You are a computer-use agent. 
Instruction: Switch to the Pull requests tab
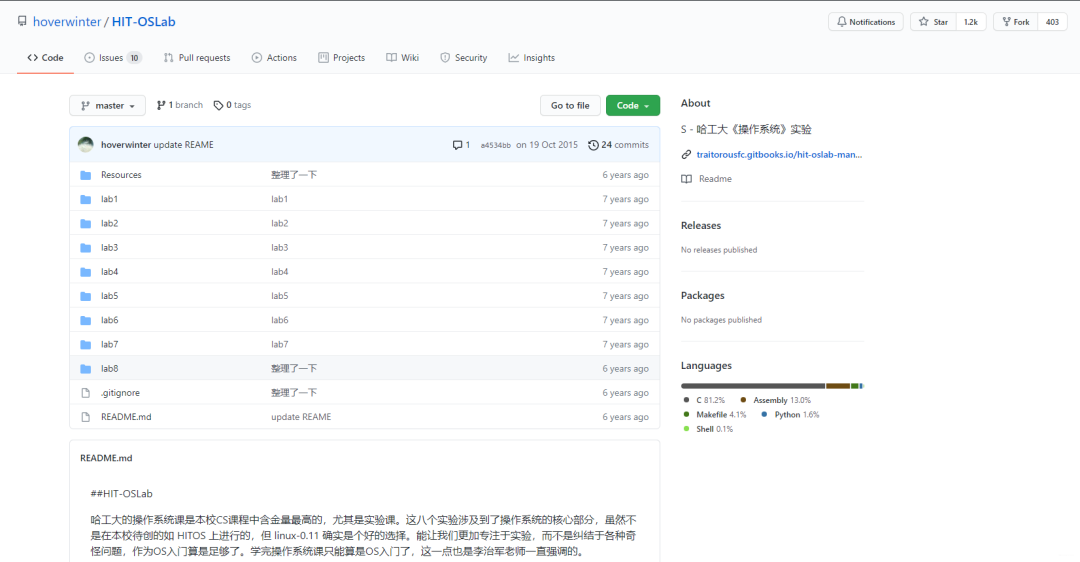pyautogui.click(x=197, y=58)
